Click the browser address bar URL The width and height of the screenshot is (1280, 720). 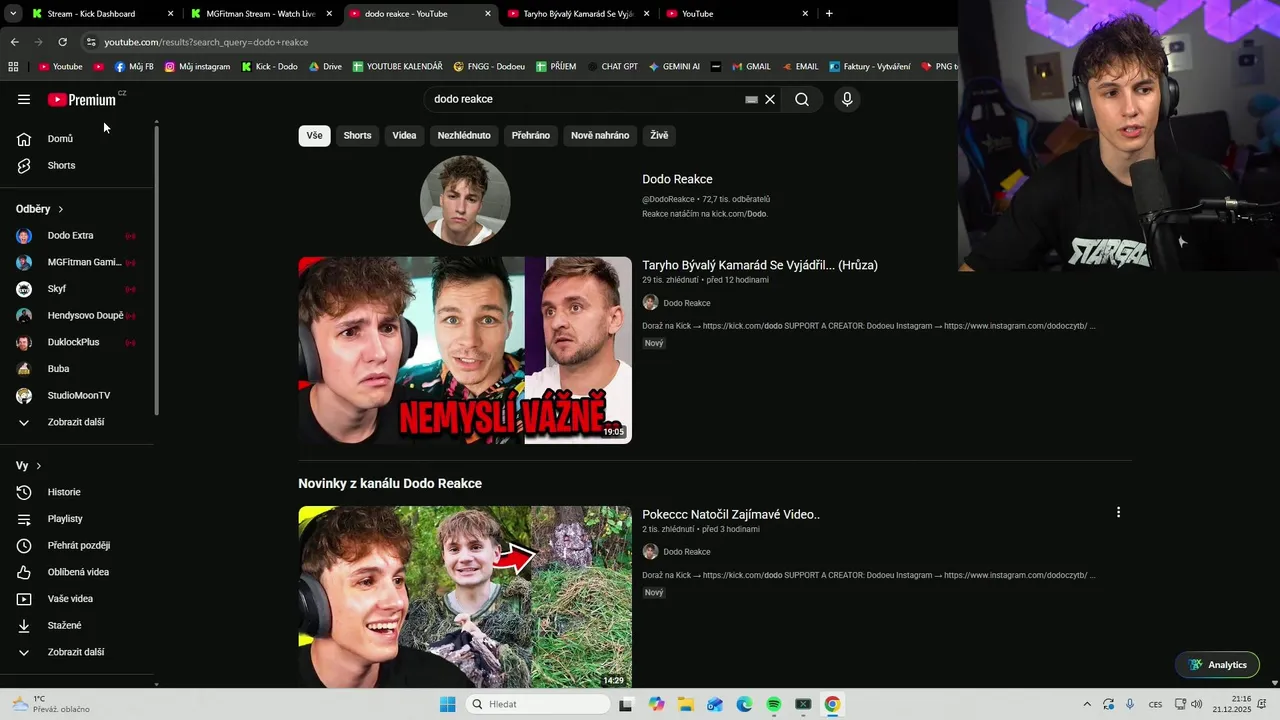206,42
